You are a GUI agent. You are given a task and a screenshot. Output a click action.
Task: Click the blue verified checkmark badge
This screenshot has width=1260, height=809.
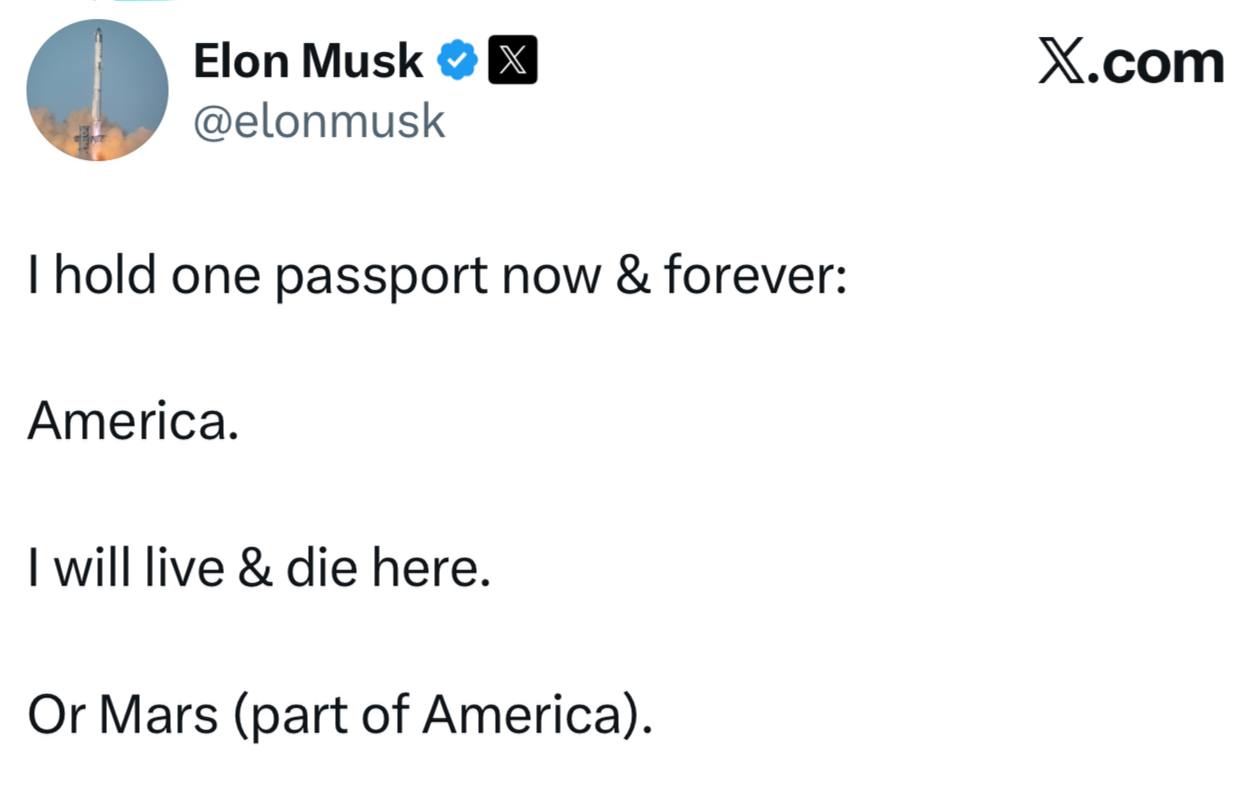[458, 62]
